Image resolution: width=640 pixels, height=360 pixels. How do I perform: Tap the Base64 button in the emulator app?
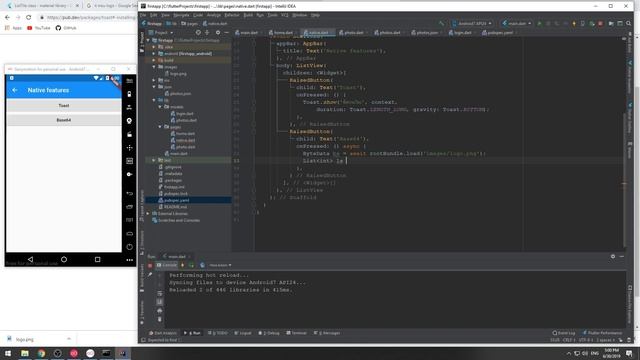(64, 120)
